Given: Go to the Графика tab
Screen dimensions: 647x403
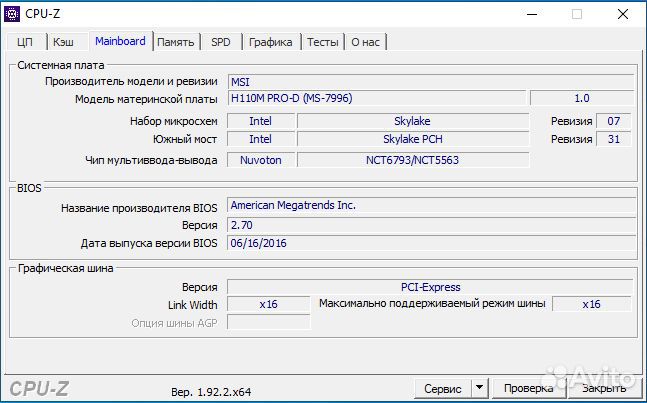Looking at the screenshot, I should (x=271, y=42).
